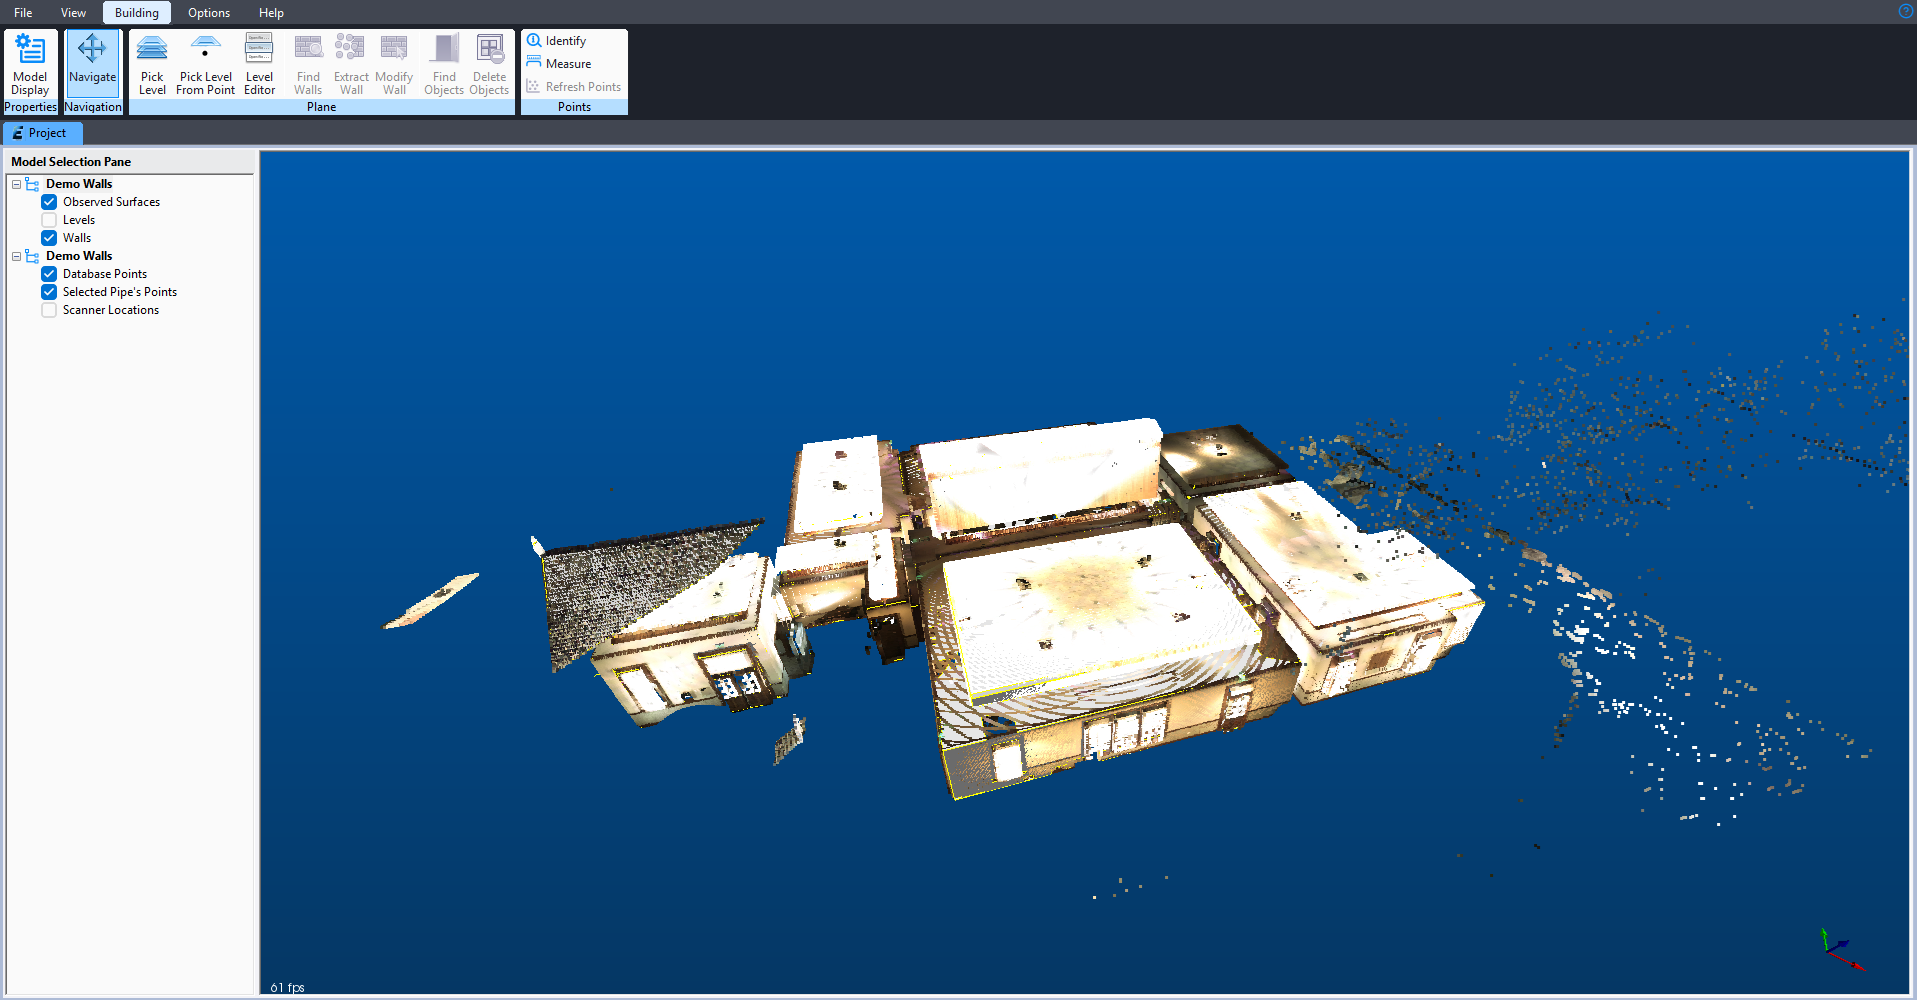Collapse the first Demo Walls tree node

coord(17,184)
